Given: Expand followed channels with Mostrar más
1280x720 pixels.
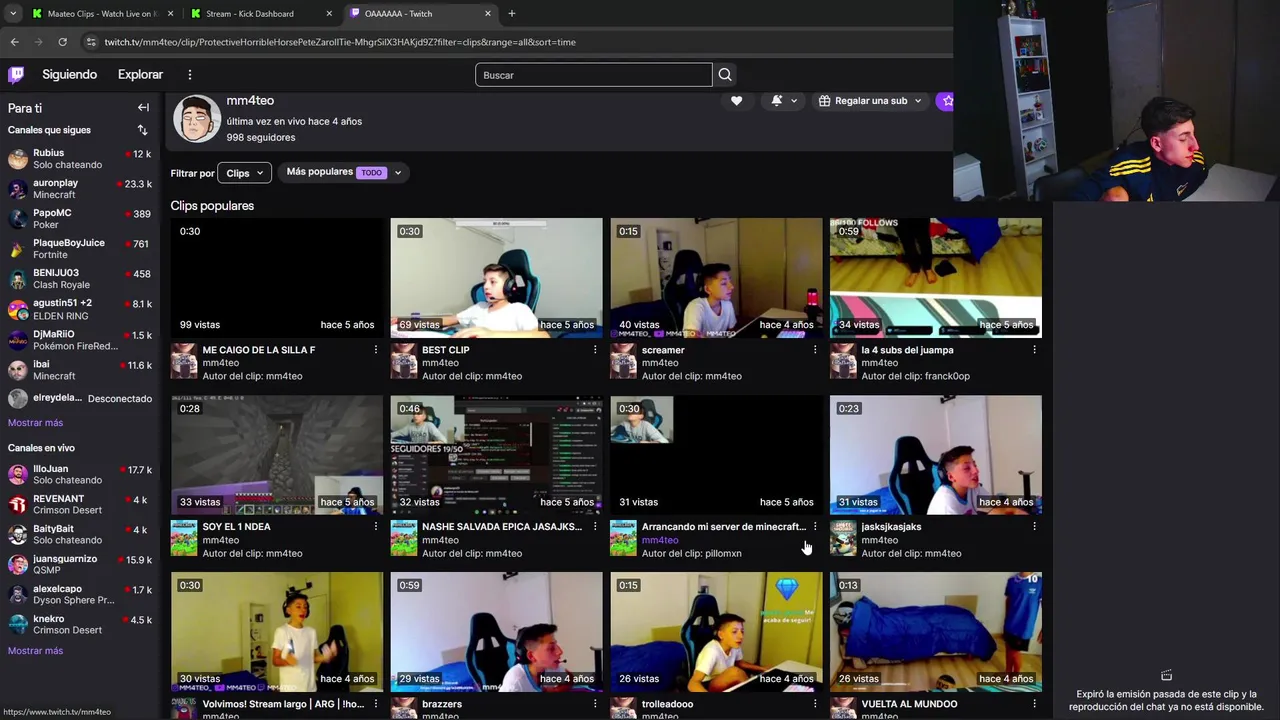Looking at the screenshot, I should 35,423.
